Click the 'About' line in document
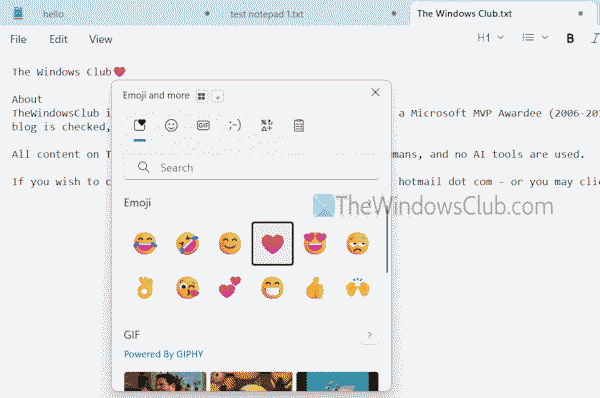The width and height of the screenshot is (600, 398). (27, 100)
